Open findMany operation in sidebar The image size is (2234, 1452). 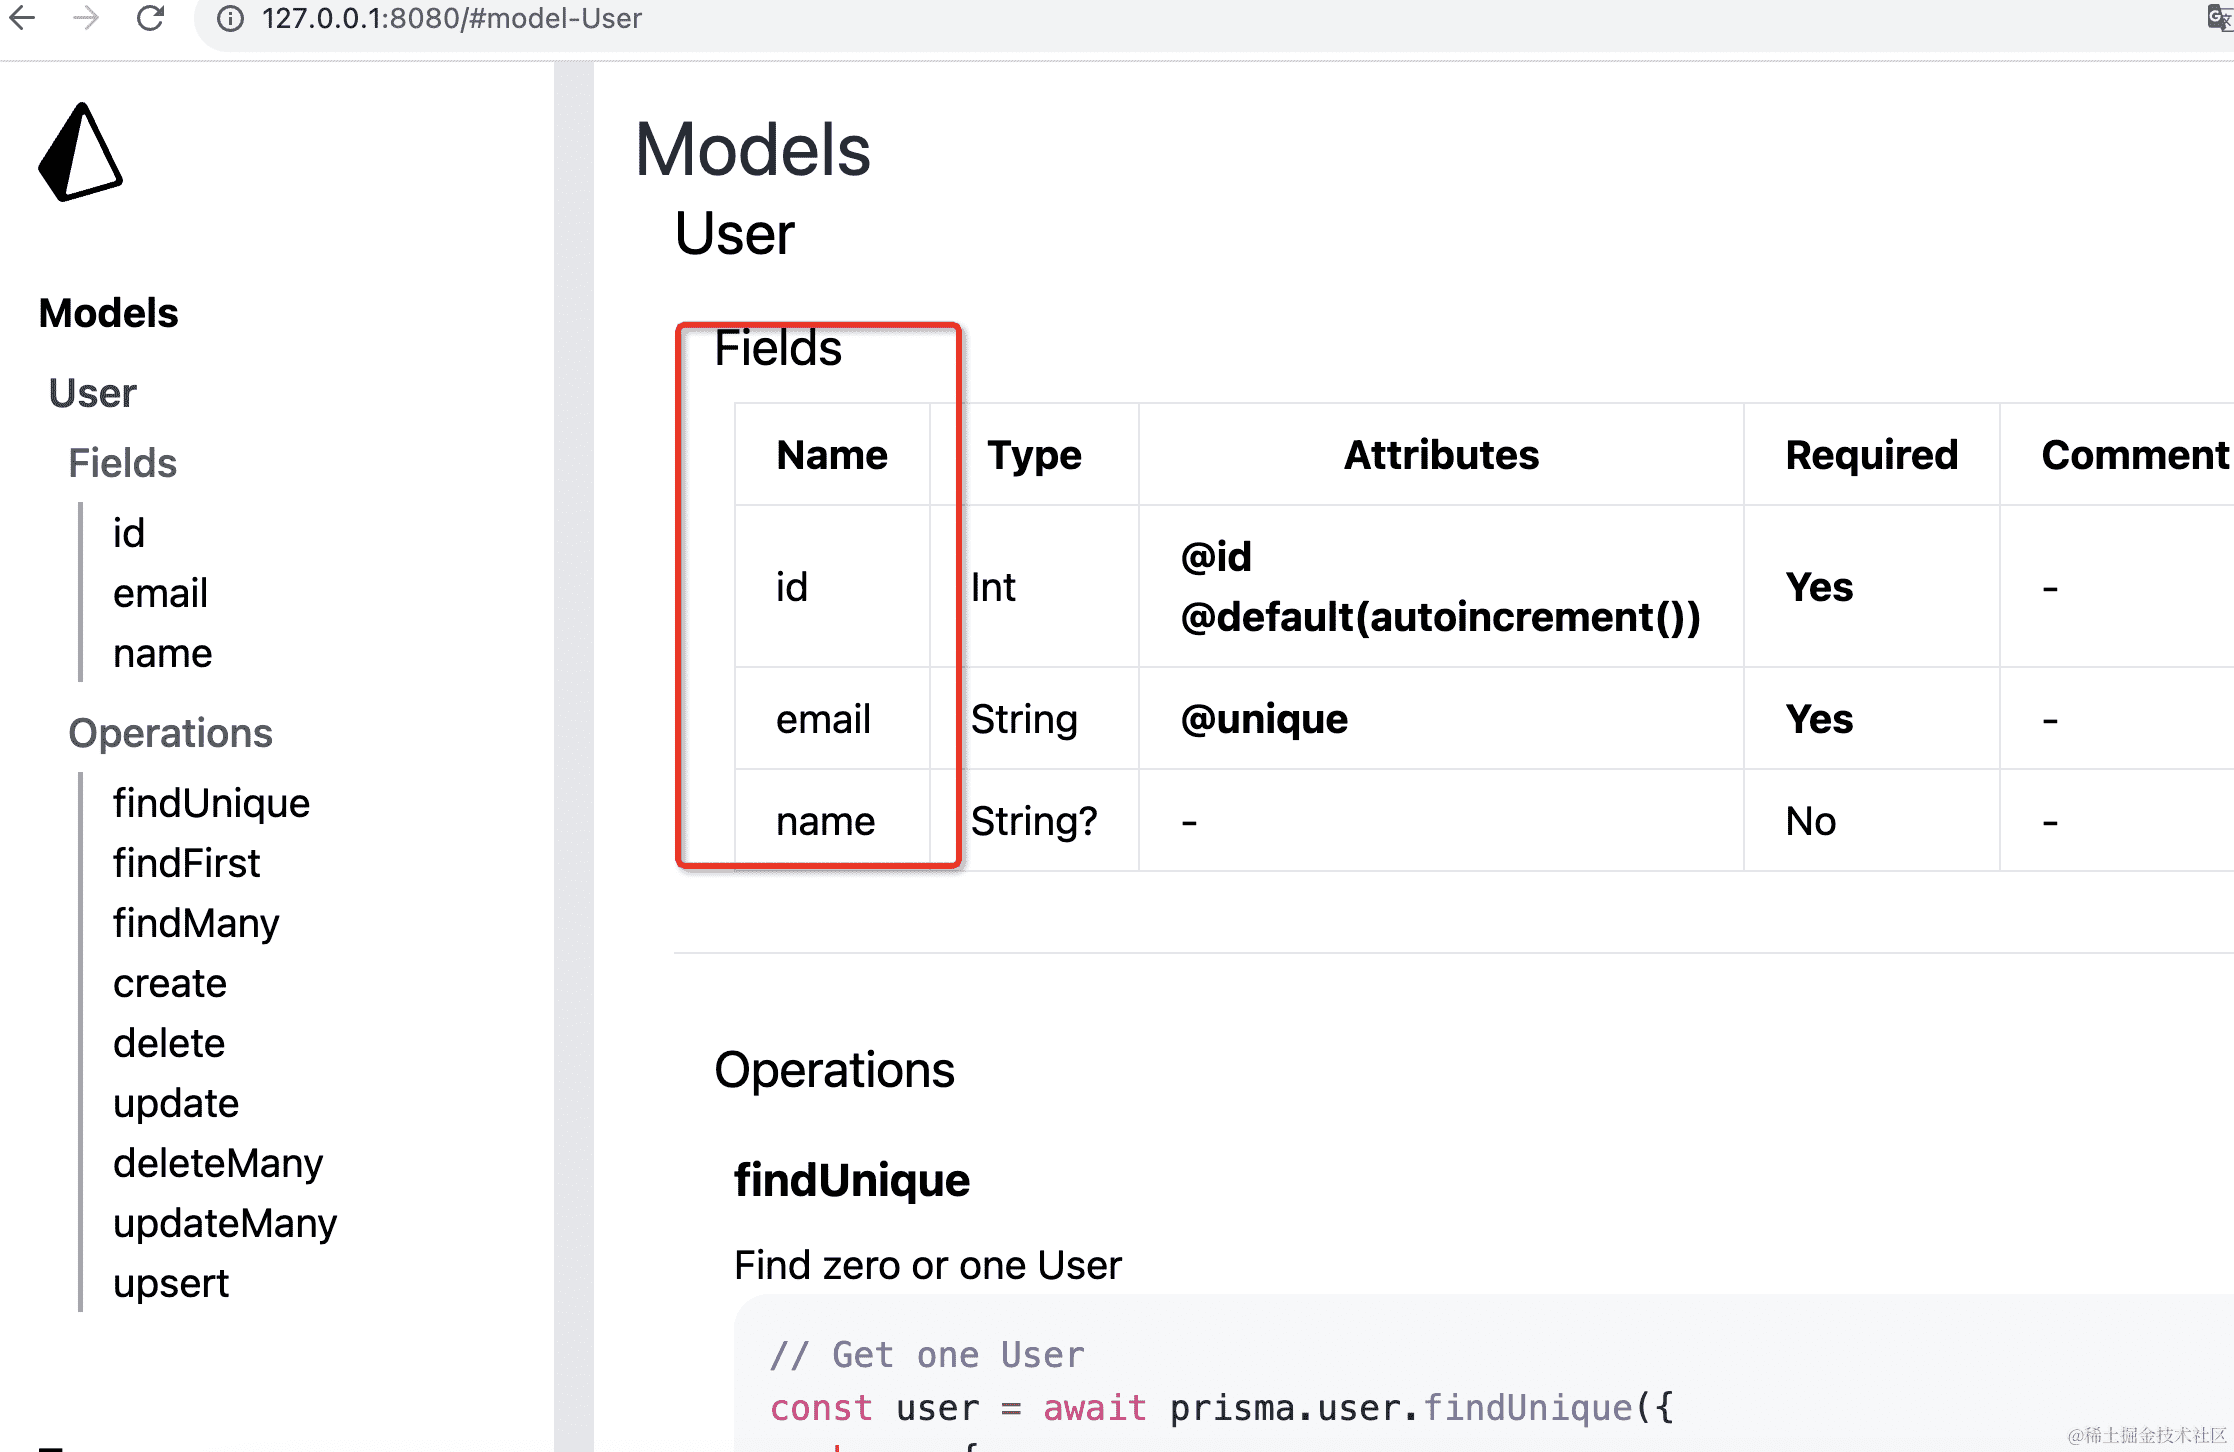pyautogui.click(x=196, y=923)
